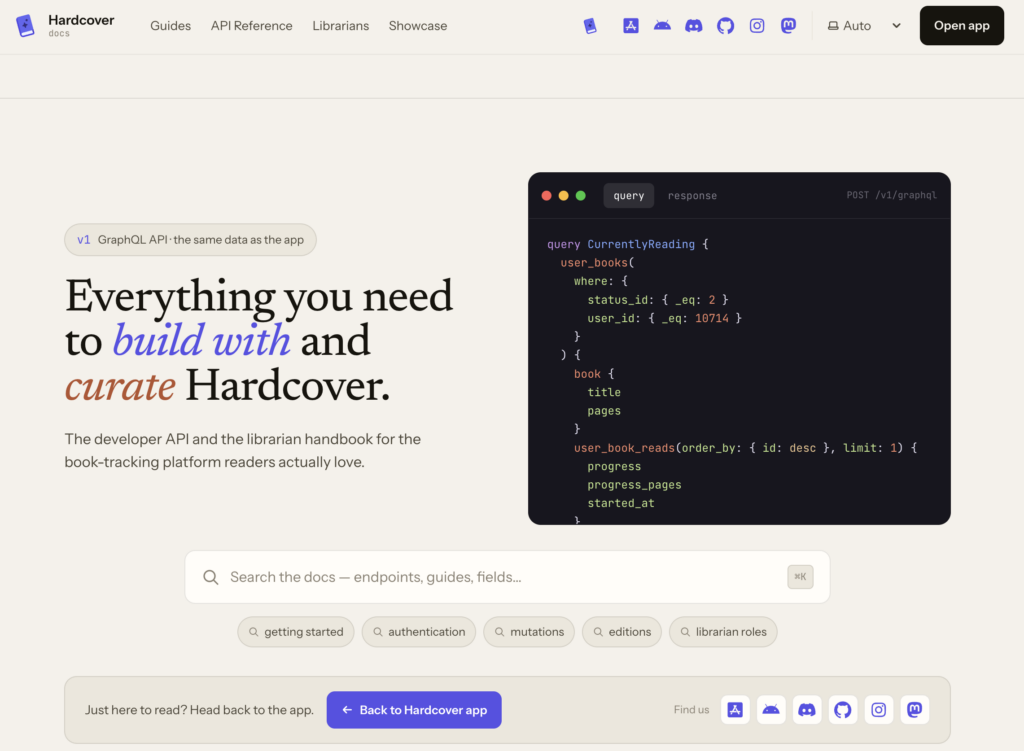
Task: Click the Find us label
Action: [692, 710]
